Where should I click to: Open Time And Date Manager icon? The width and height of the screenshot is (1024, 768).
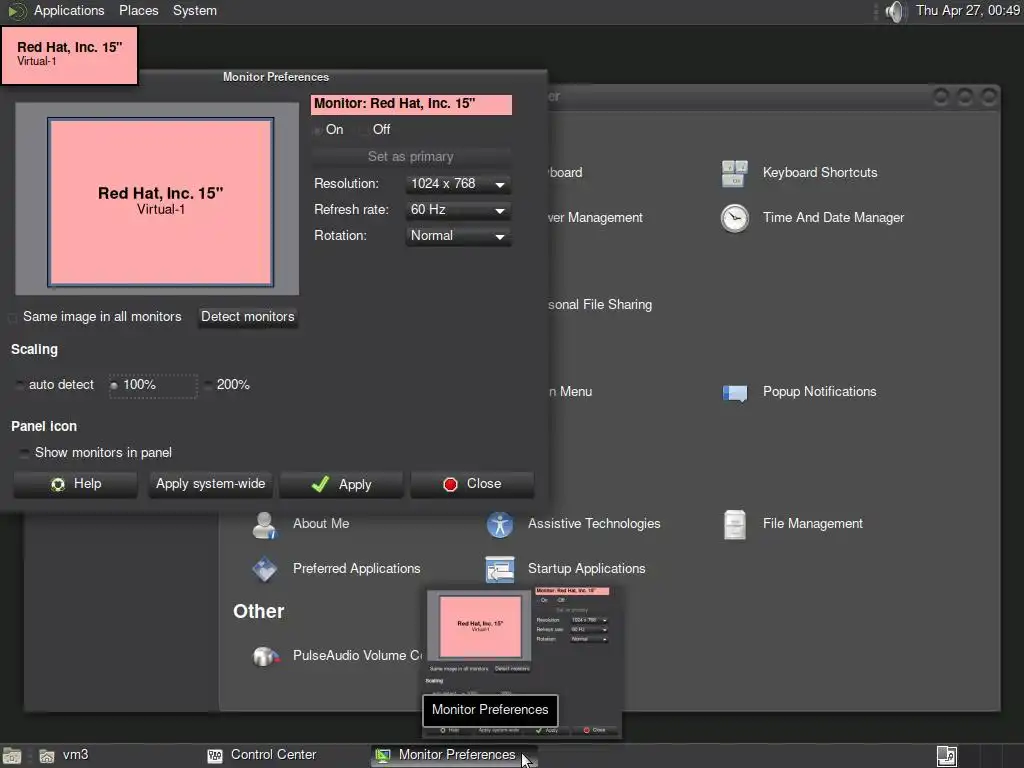pos(734,218)
